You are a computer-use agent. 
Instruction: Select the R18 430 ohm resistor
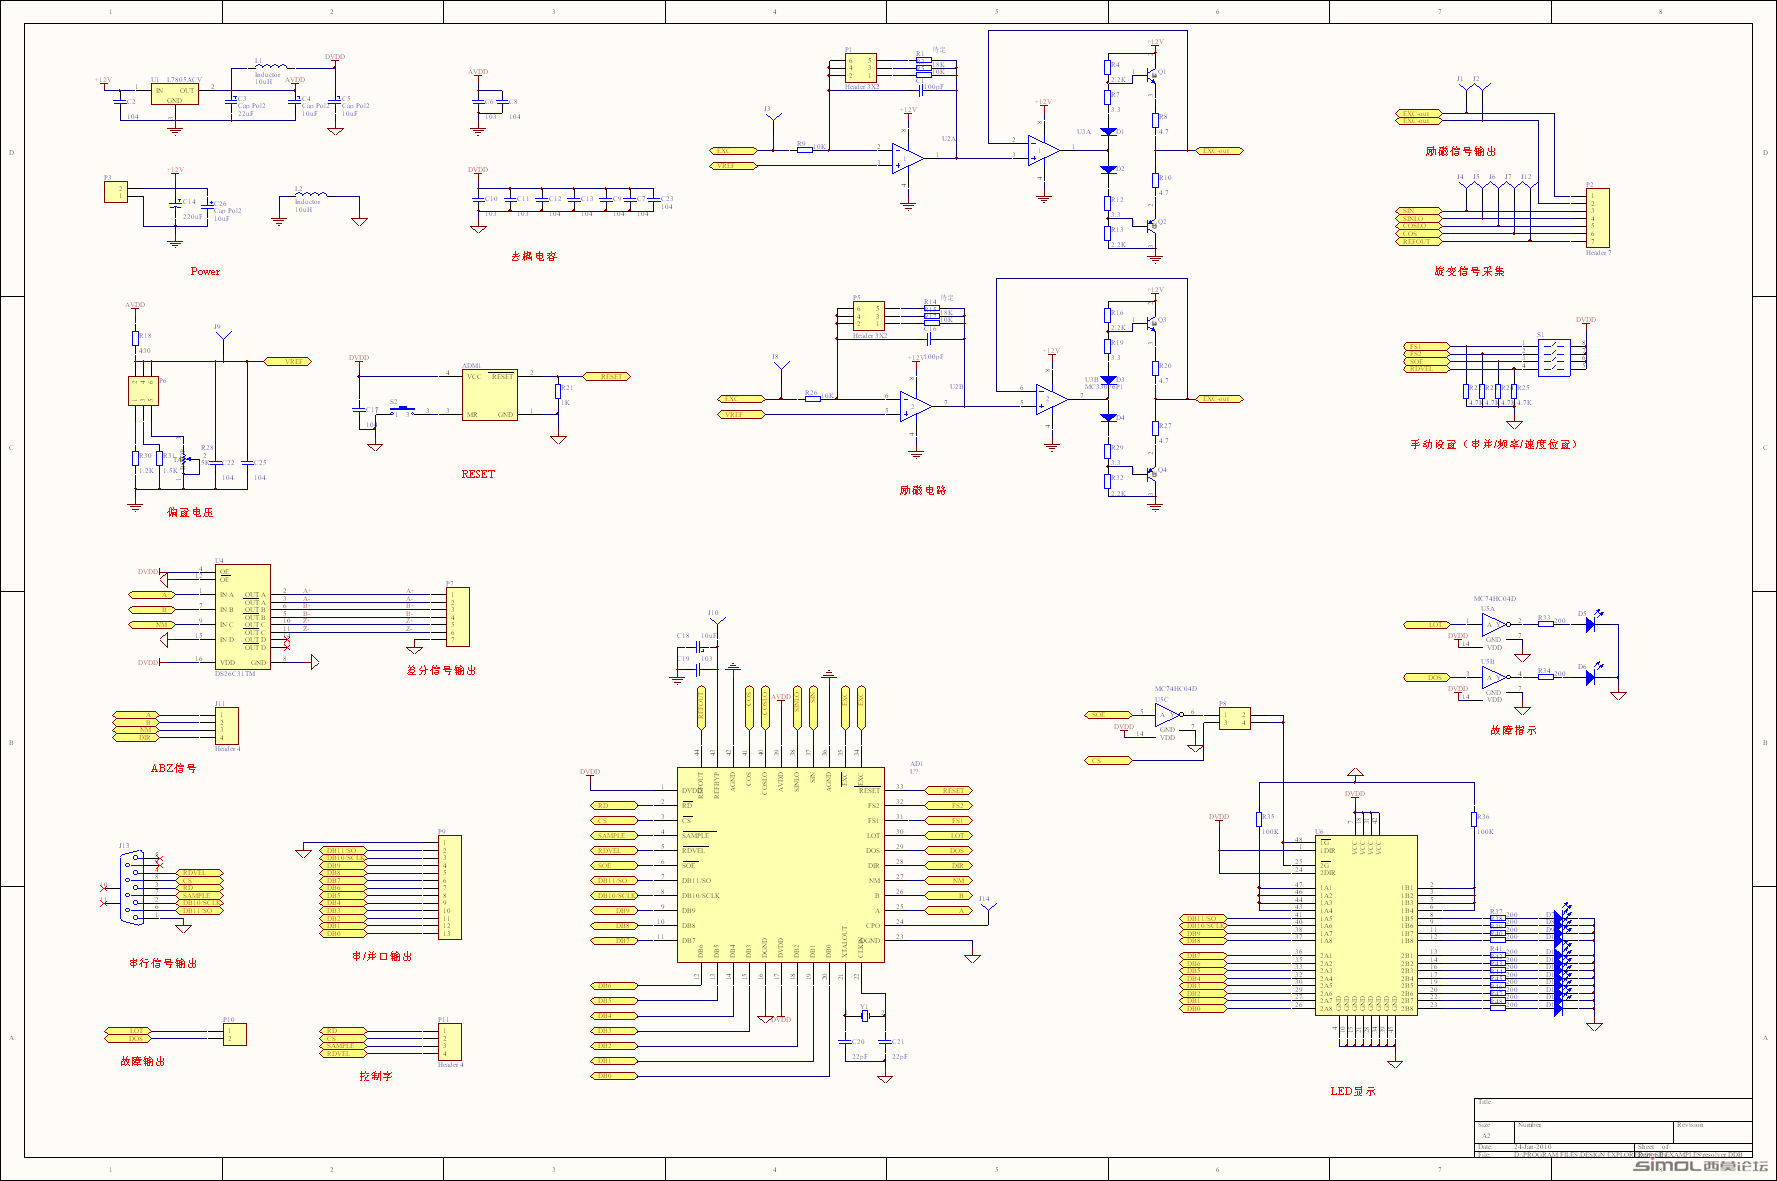(x=135, y=338)
